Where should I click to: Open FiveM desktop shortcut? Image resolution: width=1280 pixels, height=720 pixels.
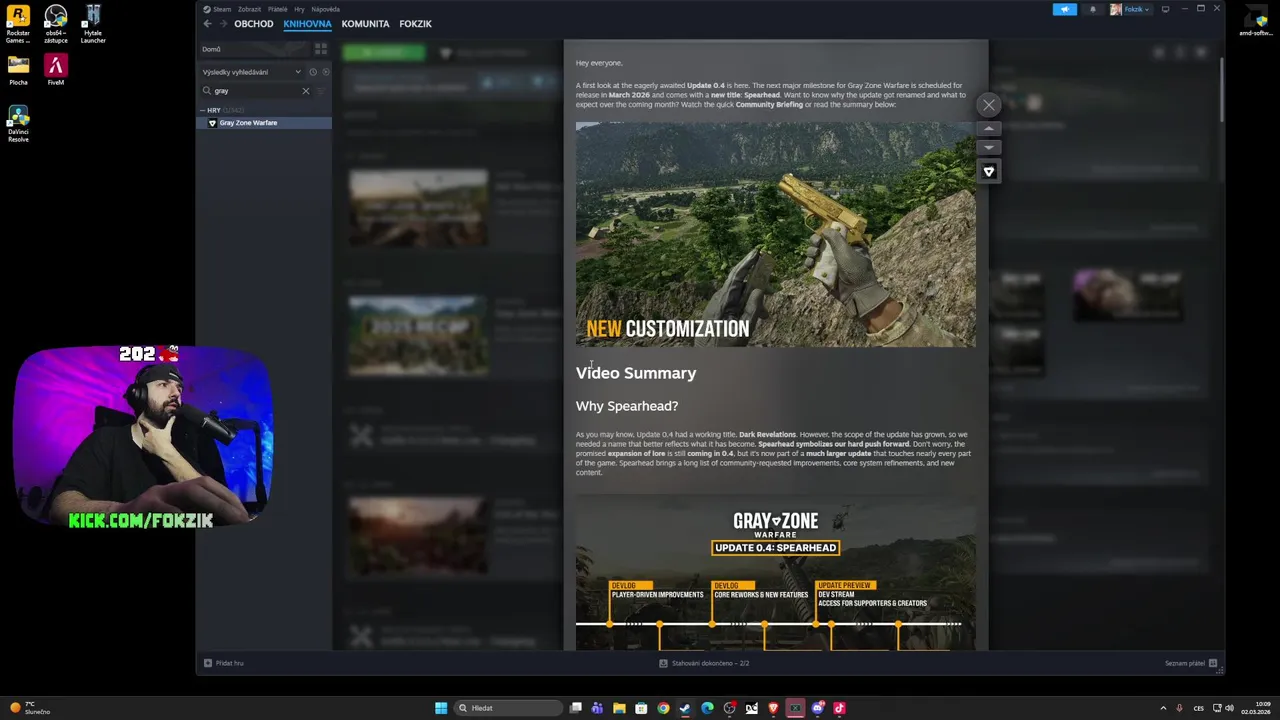[55, 70]
